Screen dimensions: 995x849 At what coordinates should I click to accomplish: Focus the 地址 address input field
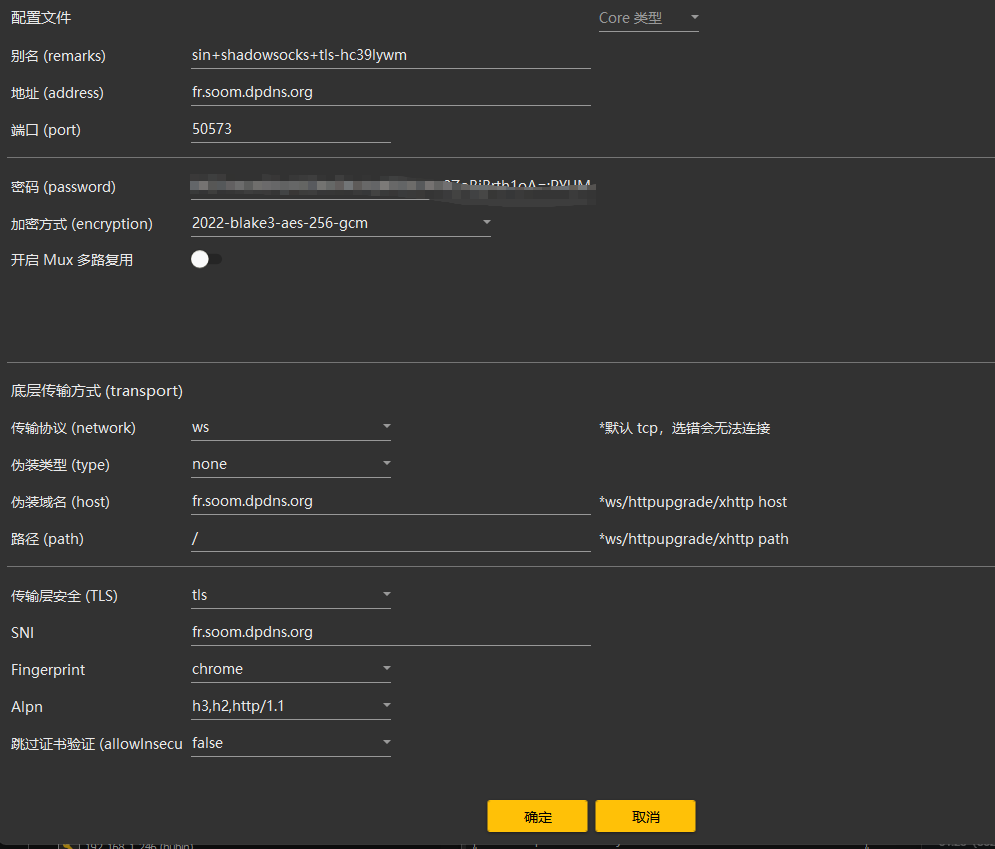pos(390,93)
